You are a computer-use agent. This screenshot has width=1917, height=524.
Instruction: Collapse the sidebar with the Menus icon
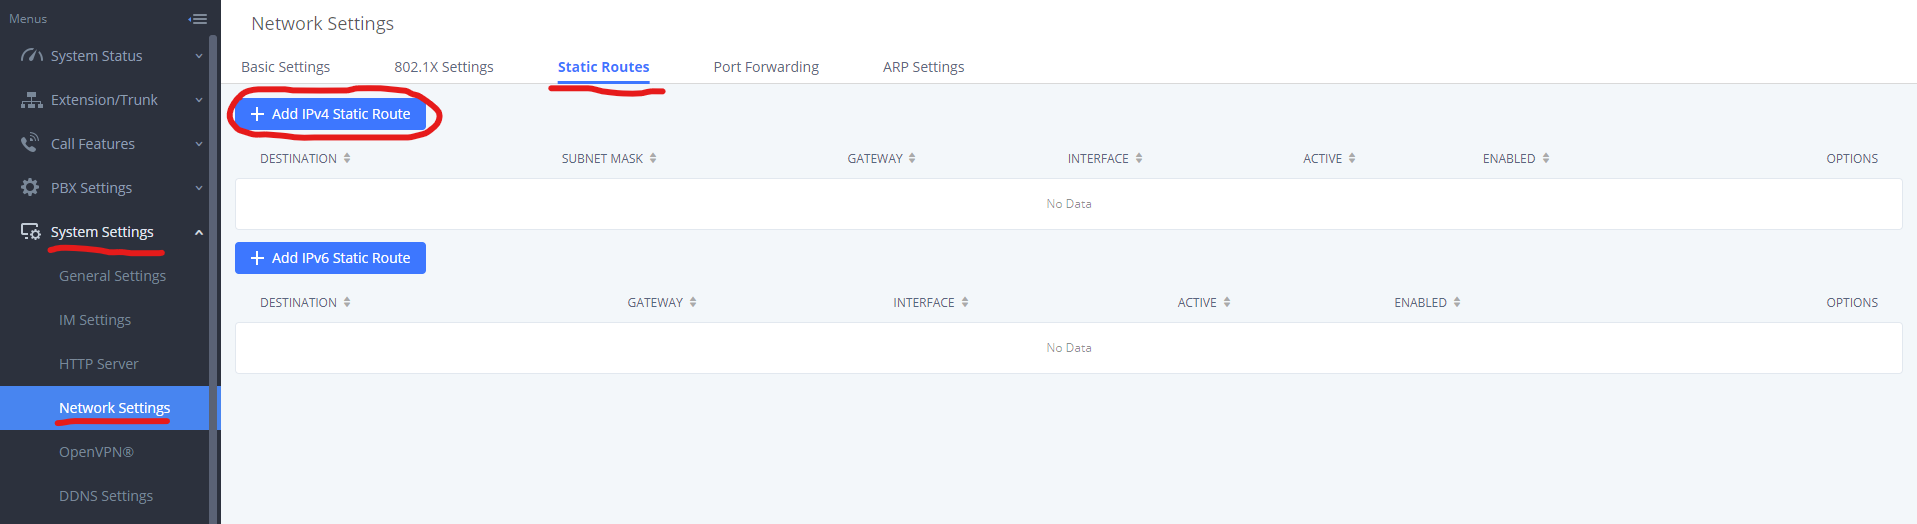tap(198, 19)
